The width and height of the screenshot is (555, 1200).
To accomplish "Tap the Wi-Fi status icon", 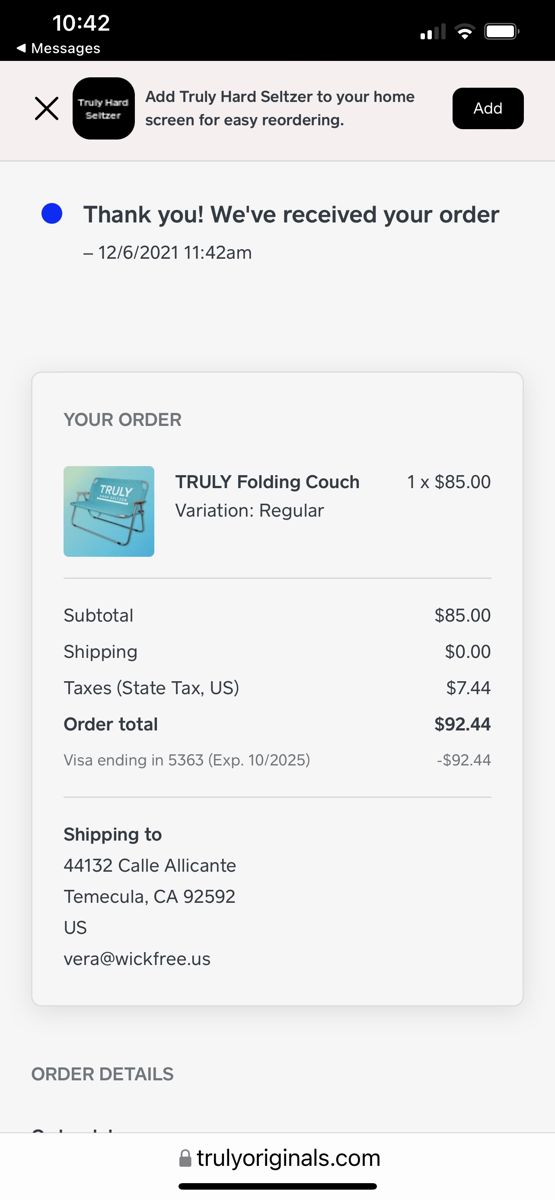I will 464,32.
